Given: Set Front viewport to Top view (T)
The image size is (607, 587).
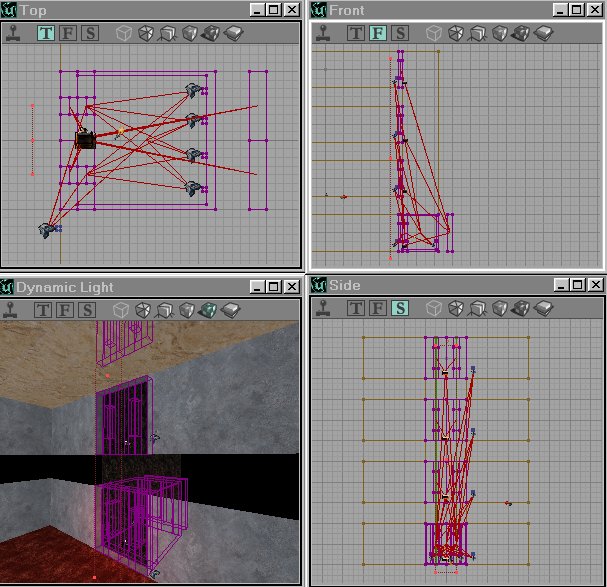Looking at the screenshot, I should pos(356,33).
